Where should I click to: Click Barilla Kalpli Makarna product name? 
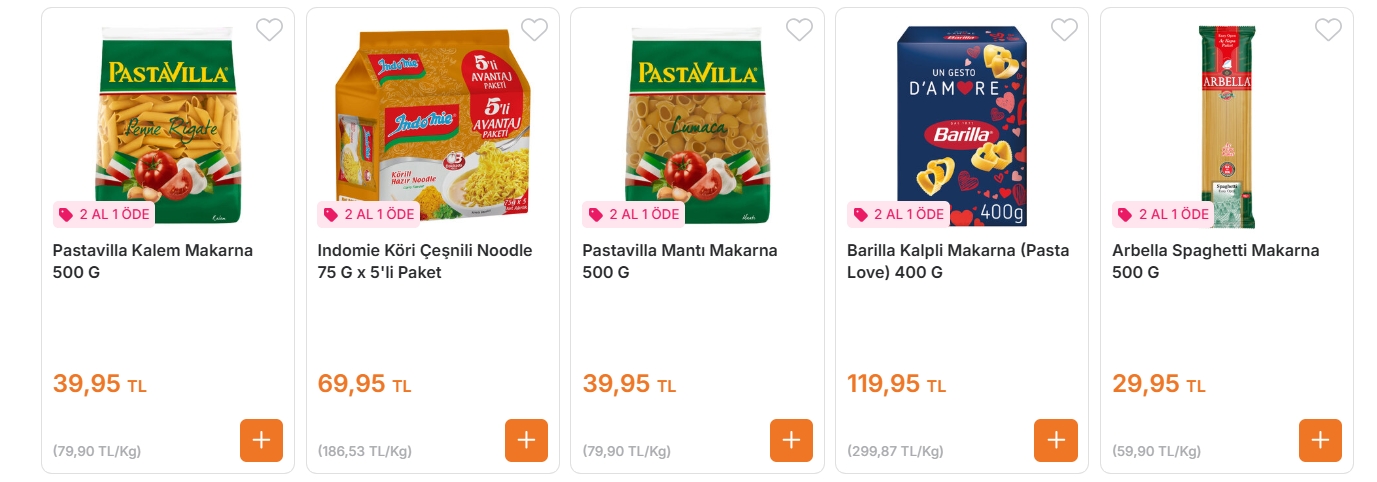coord(958,261)
